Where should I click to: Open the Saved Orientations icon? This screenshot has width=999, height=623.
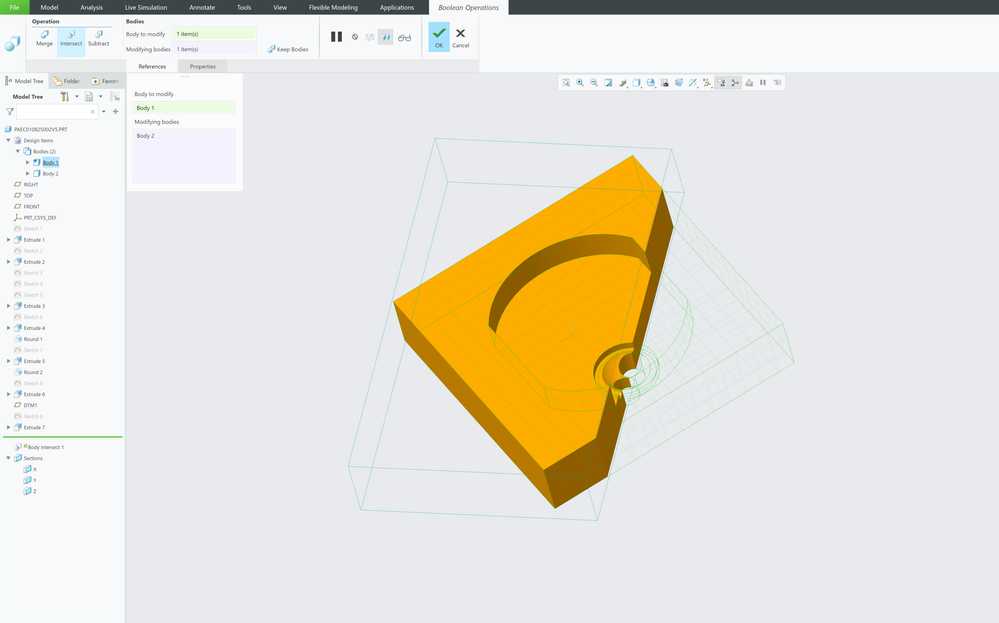point(650,83)
